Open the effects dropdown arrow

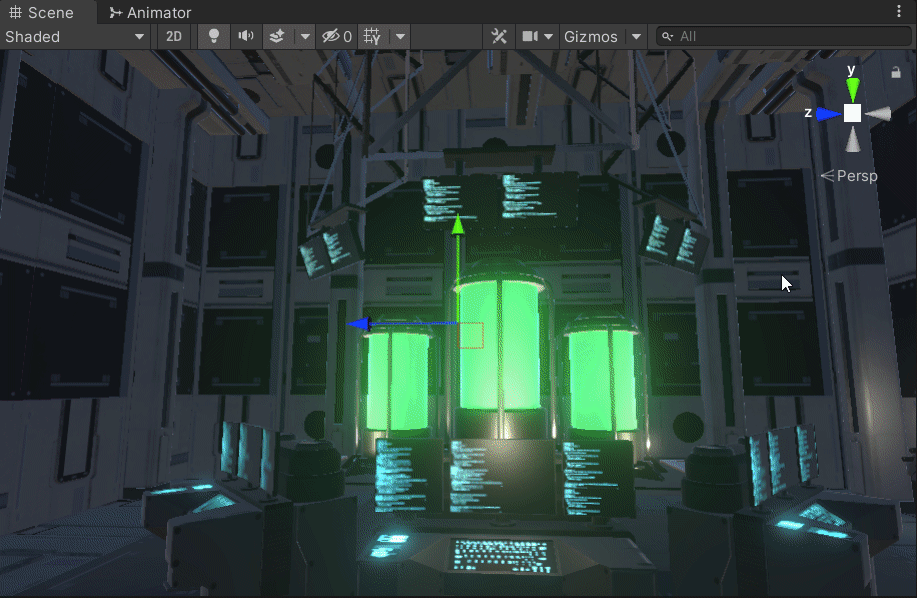pos(304,36)
